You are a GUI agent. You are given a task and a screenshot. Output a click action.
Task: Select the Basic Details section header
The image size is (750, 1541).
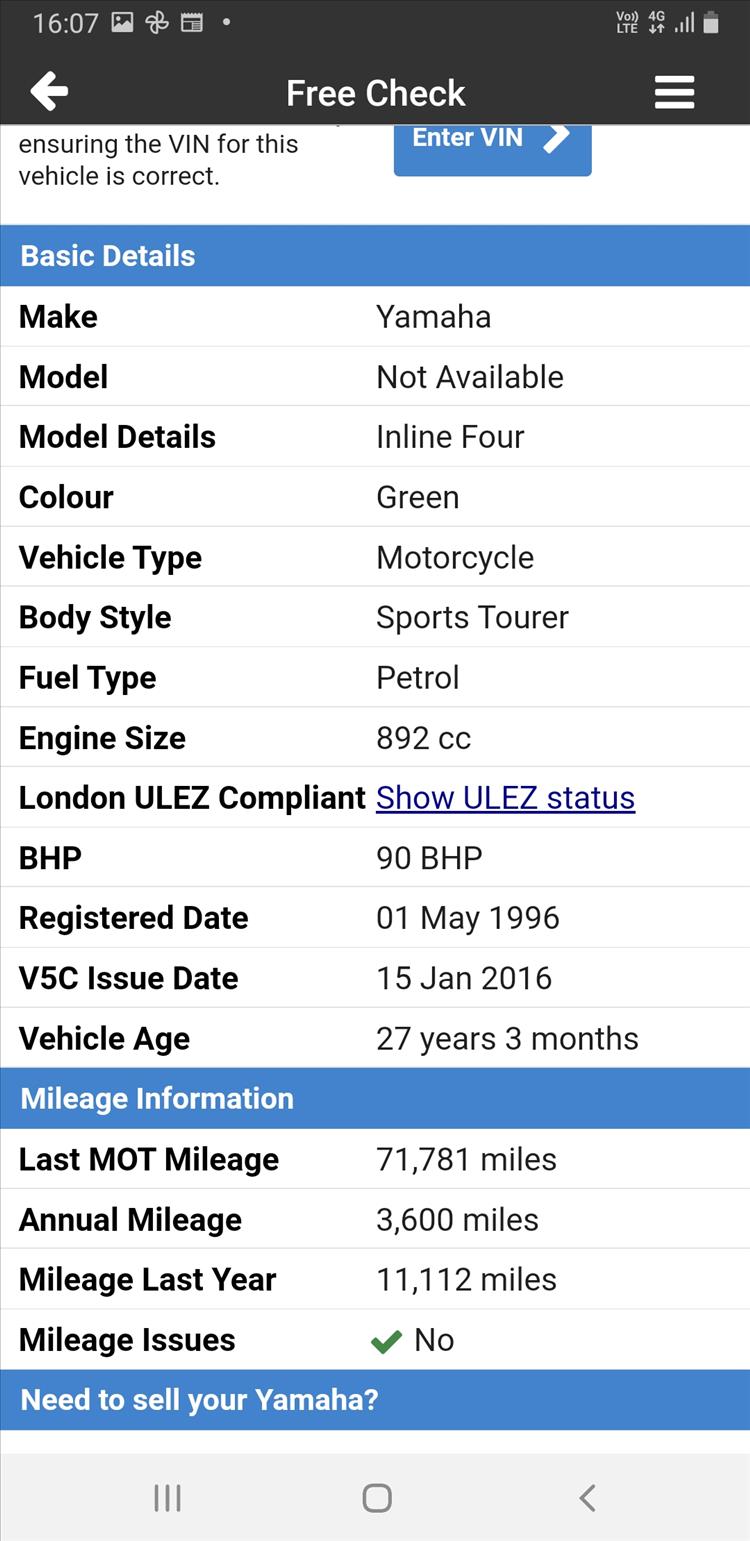click(375, 255)
